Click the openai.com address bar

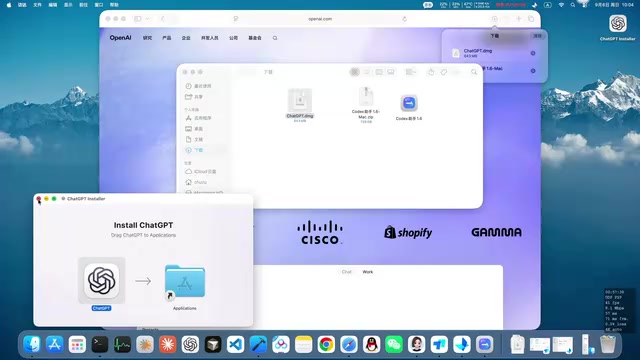click(320, 19)
